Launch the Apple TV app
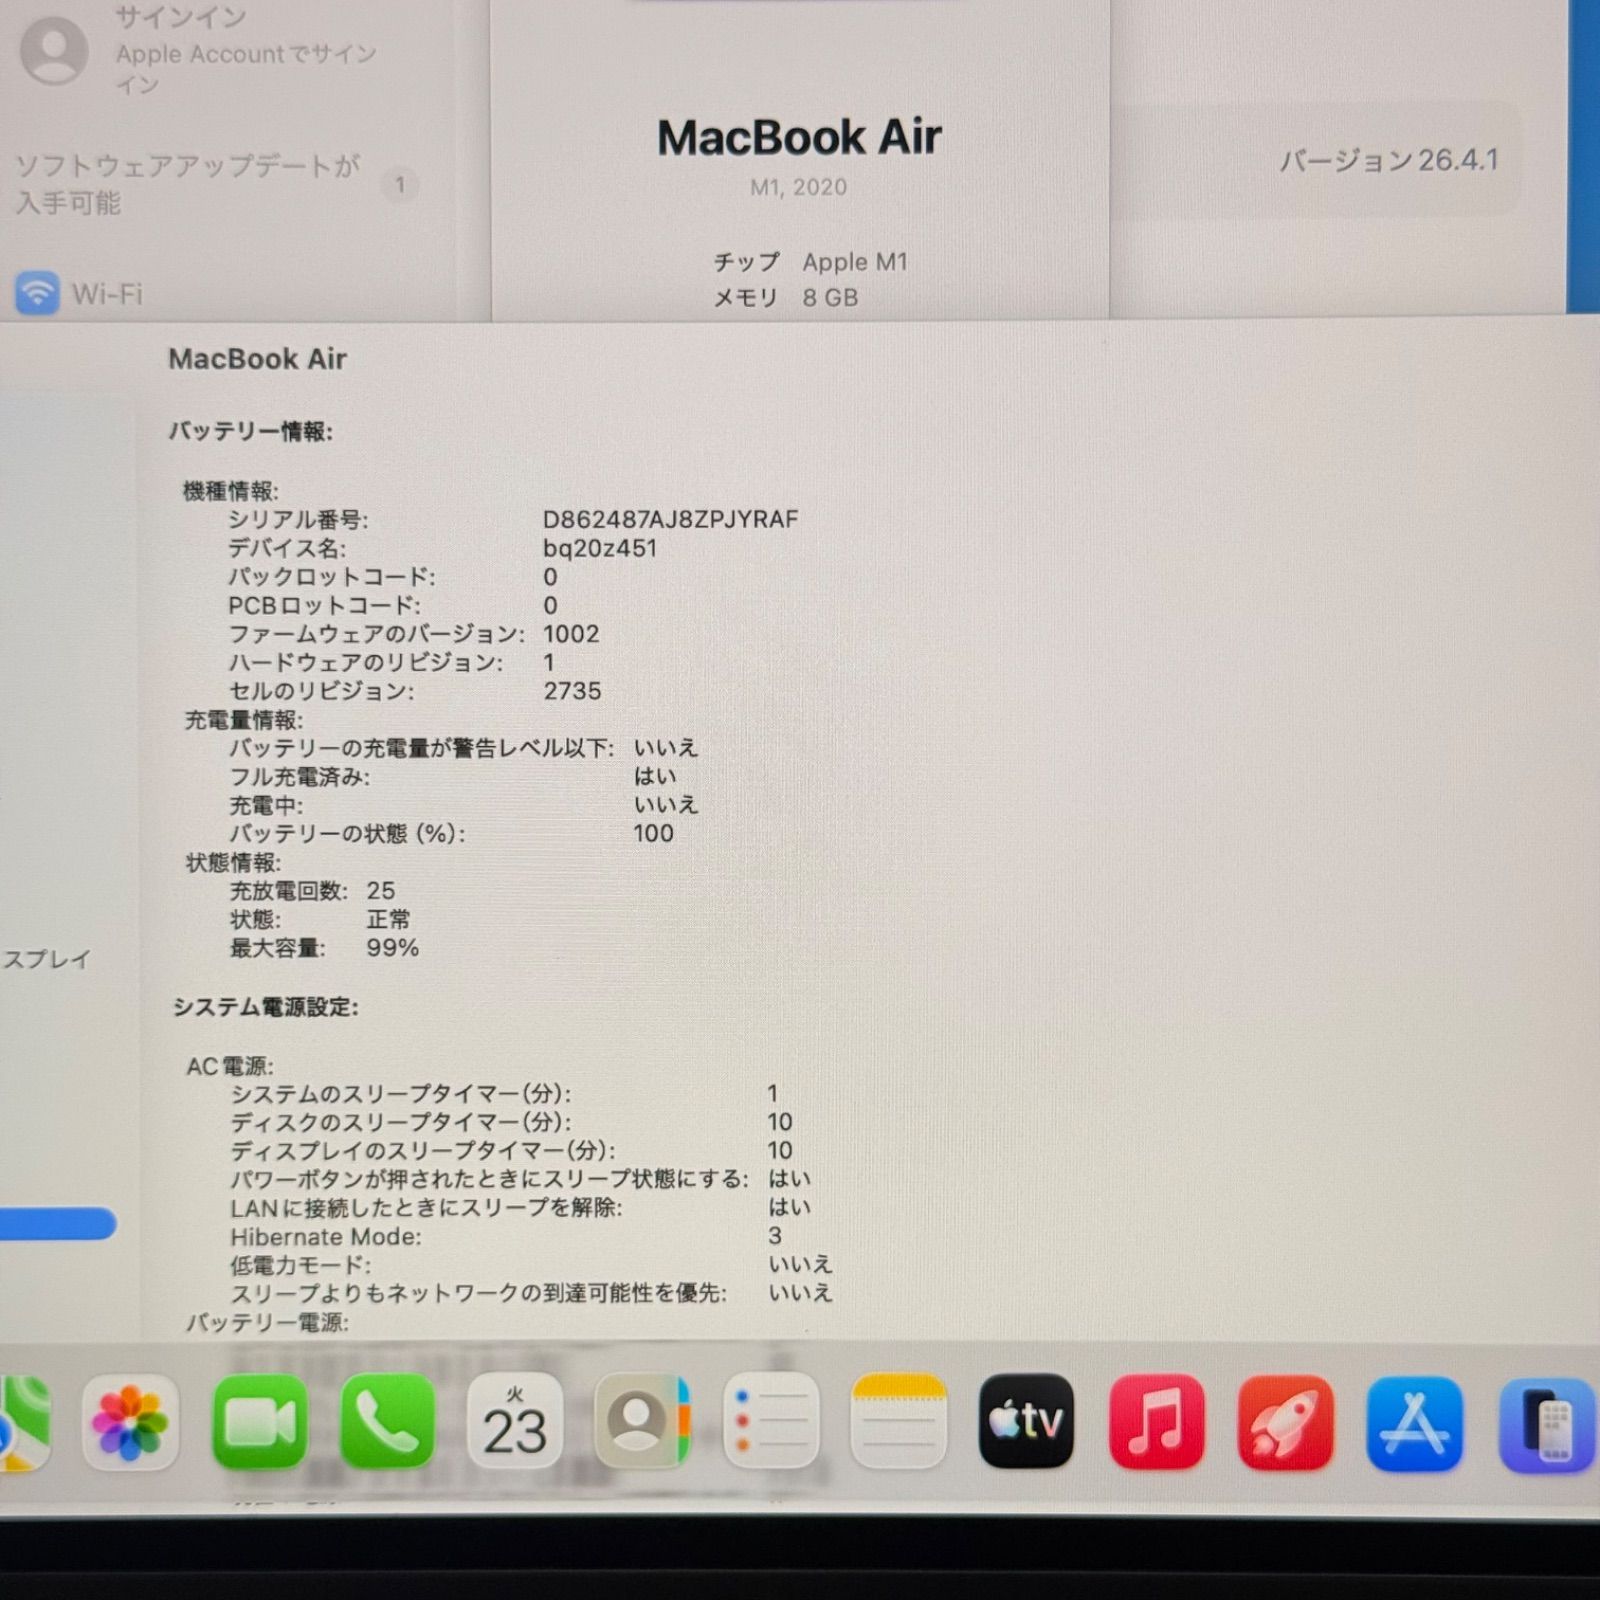Screen dimensions: 1600x1600 tap(1027, 1421)
